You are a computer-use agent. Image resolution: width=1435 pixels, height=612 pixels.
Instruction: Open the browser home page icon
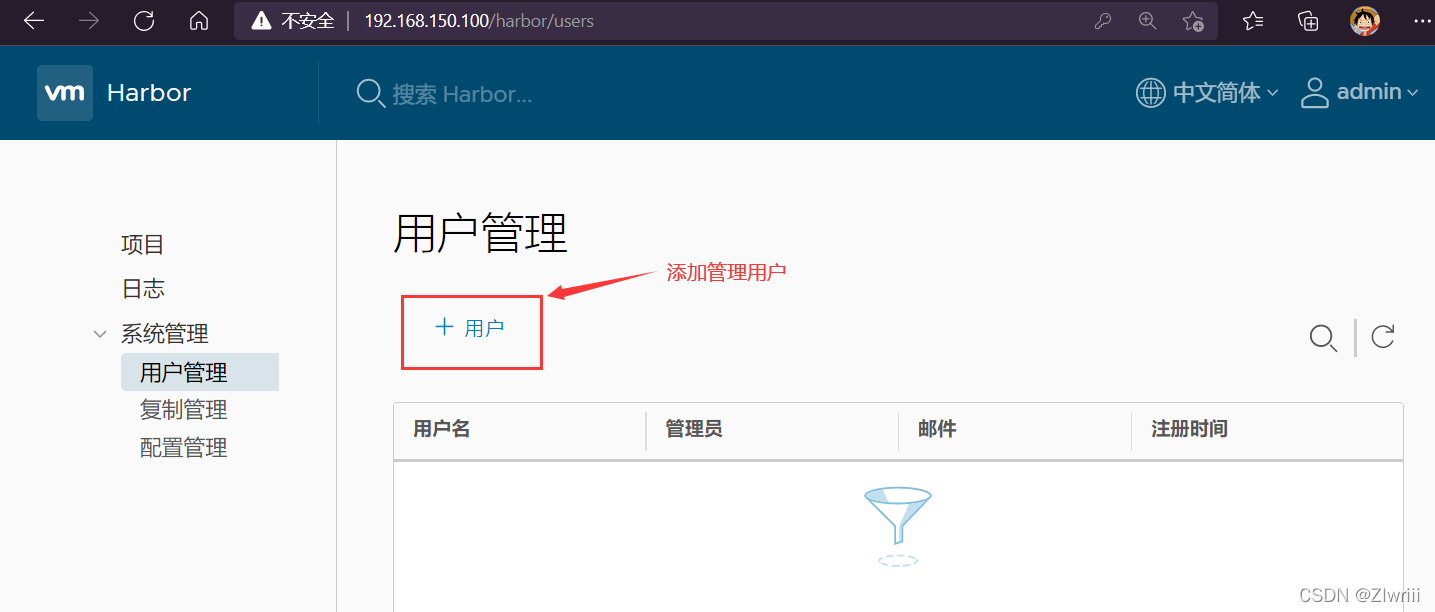coord(199,21)
